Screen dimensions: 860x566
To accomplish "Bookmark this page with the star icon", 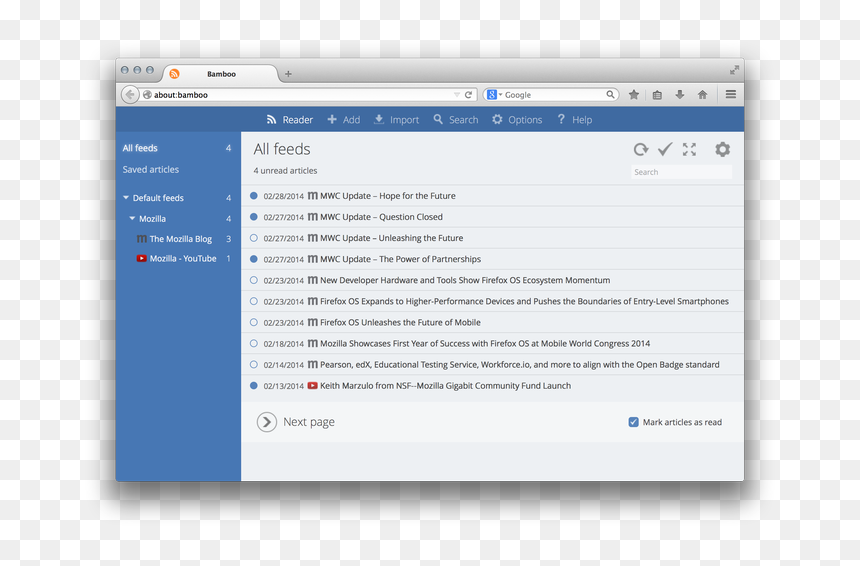I will pyautogui.click(x=633, y=94).
